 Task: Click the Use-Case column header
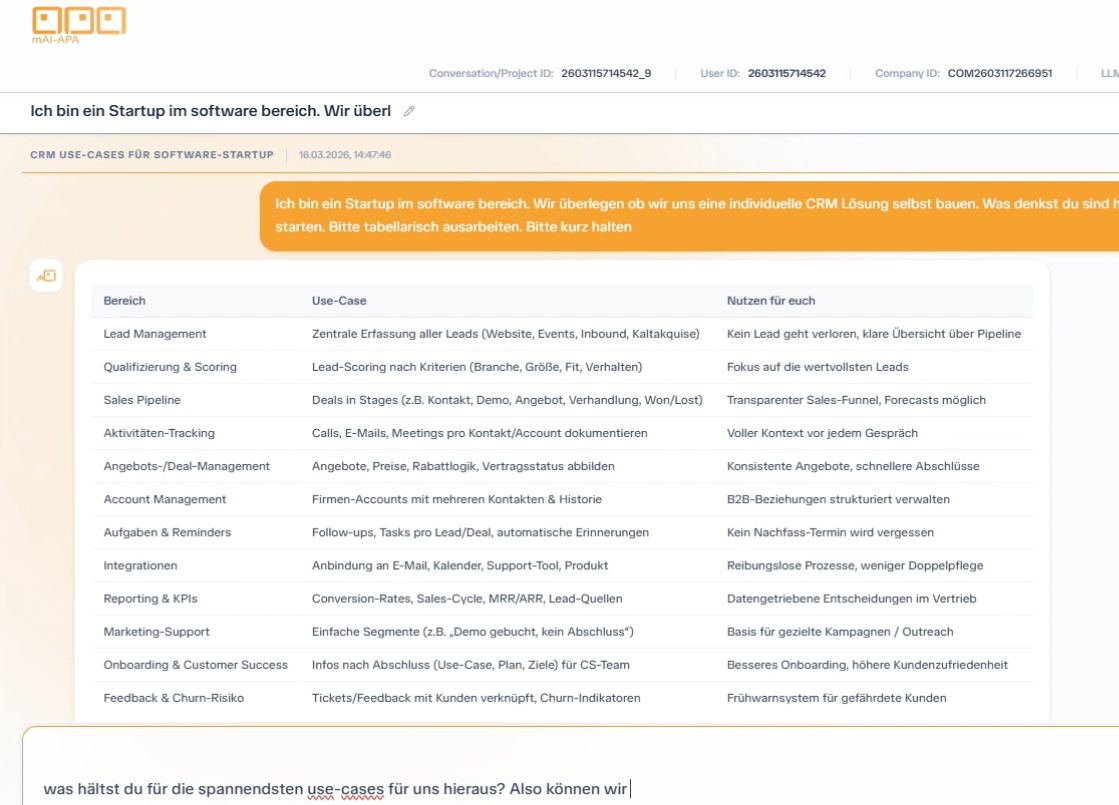(x=339, y=301)
